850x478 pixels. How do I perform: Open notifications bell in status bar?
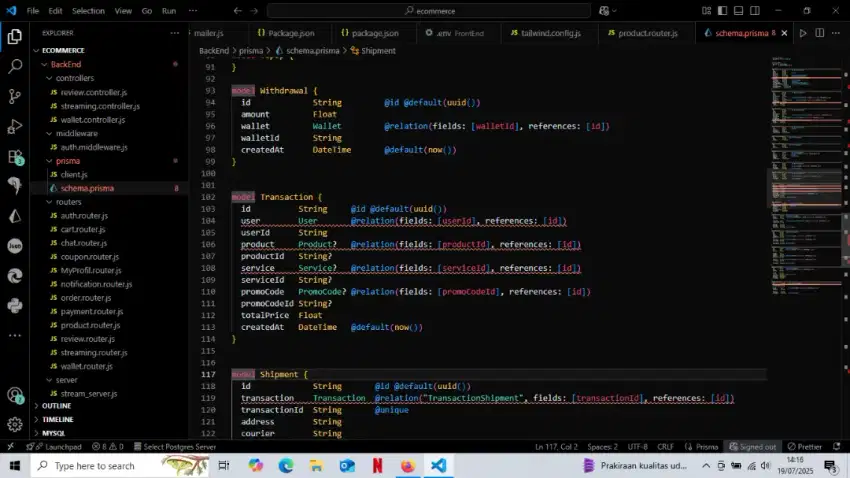click(836, 447)
